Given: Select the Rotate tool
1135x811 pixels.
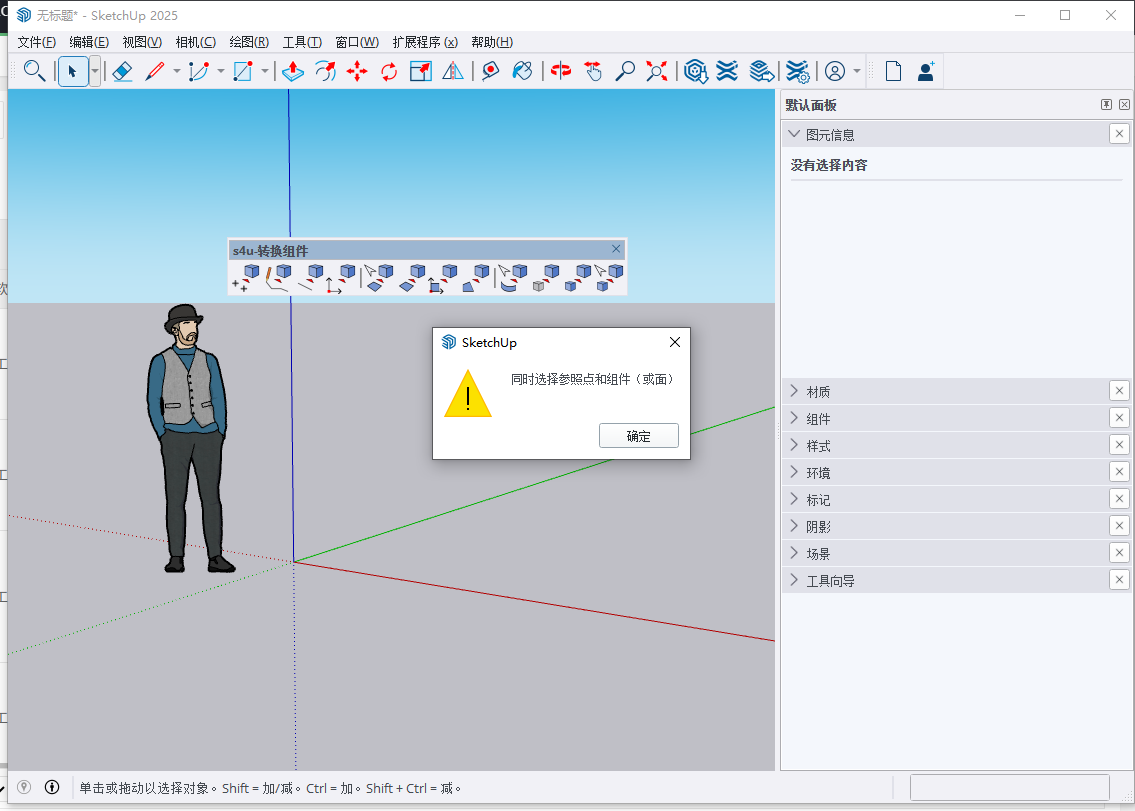Looking at the screenshot, I should pos(389,71).
